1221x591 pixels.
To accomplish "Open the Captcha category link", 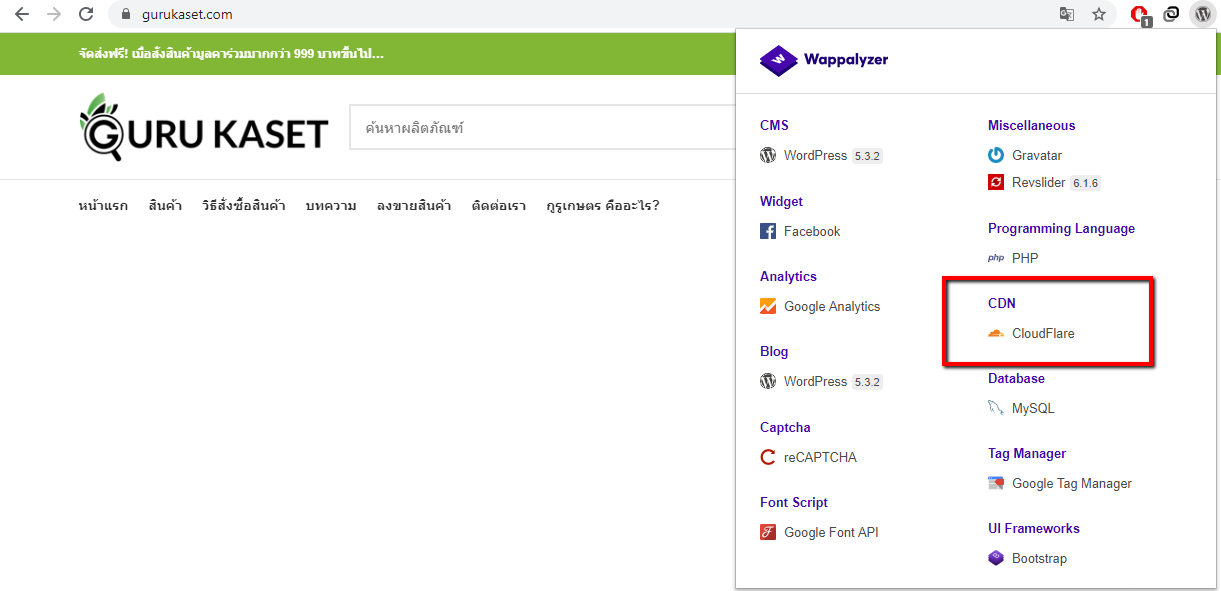I will [x=785, y=428].
